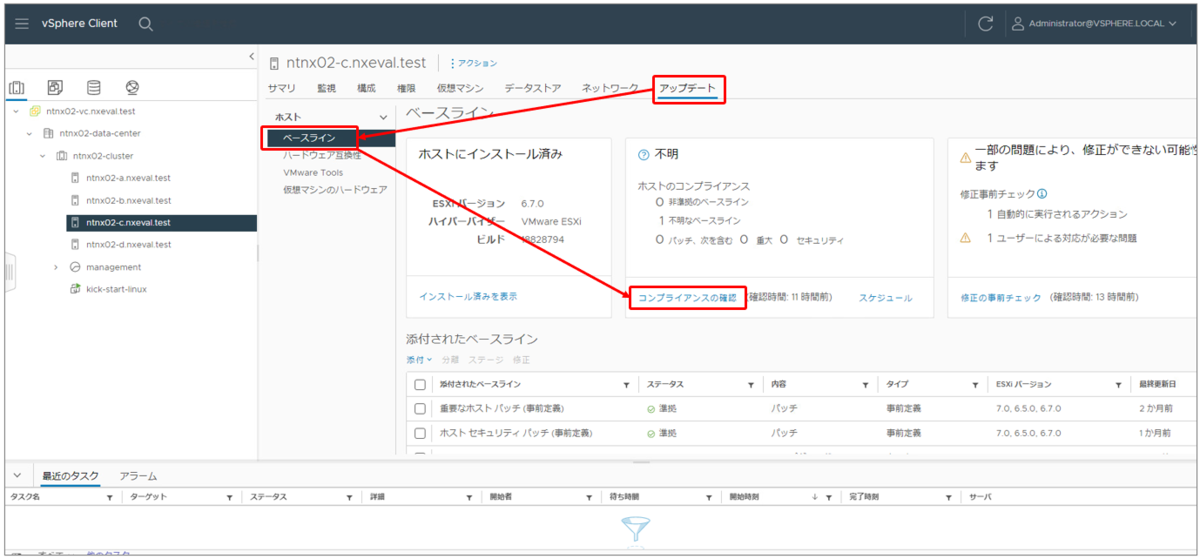1200x559 pixels.
Task: Select host ntnx02-d.nxeval.test in tree
Action: pyautogui.click(x=128, y=244)
